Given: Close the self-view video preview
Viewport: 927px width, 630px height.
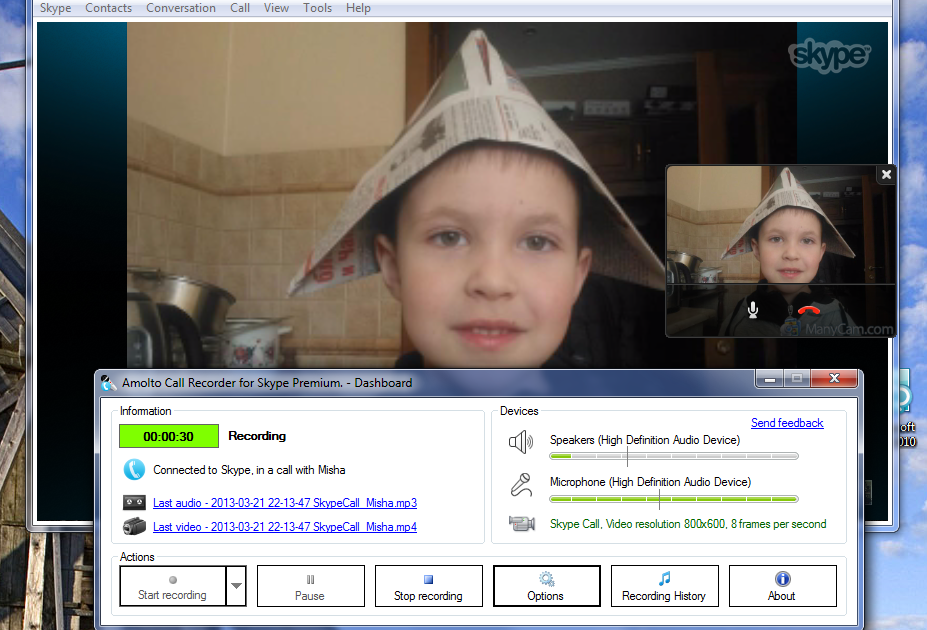Looking at the screenshot, I should pyautogui.click(x=885, y=175).
